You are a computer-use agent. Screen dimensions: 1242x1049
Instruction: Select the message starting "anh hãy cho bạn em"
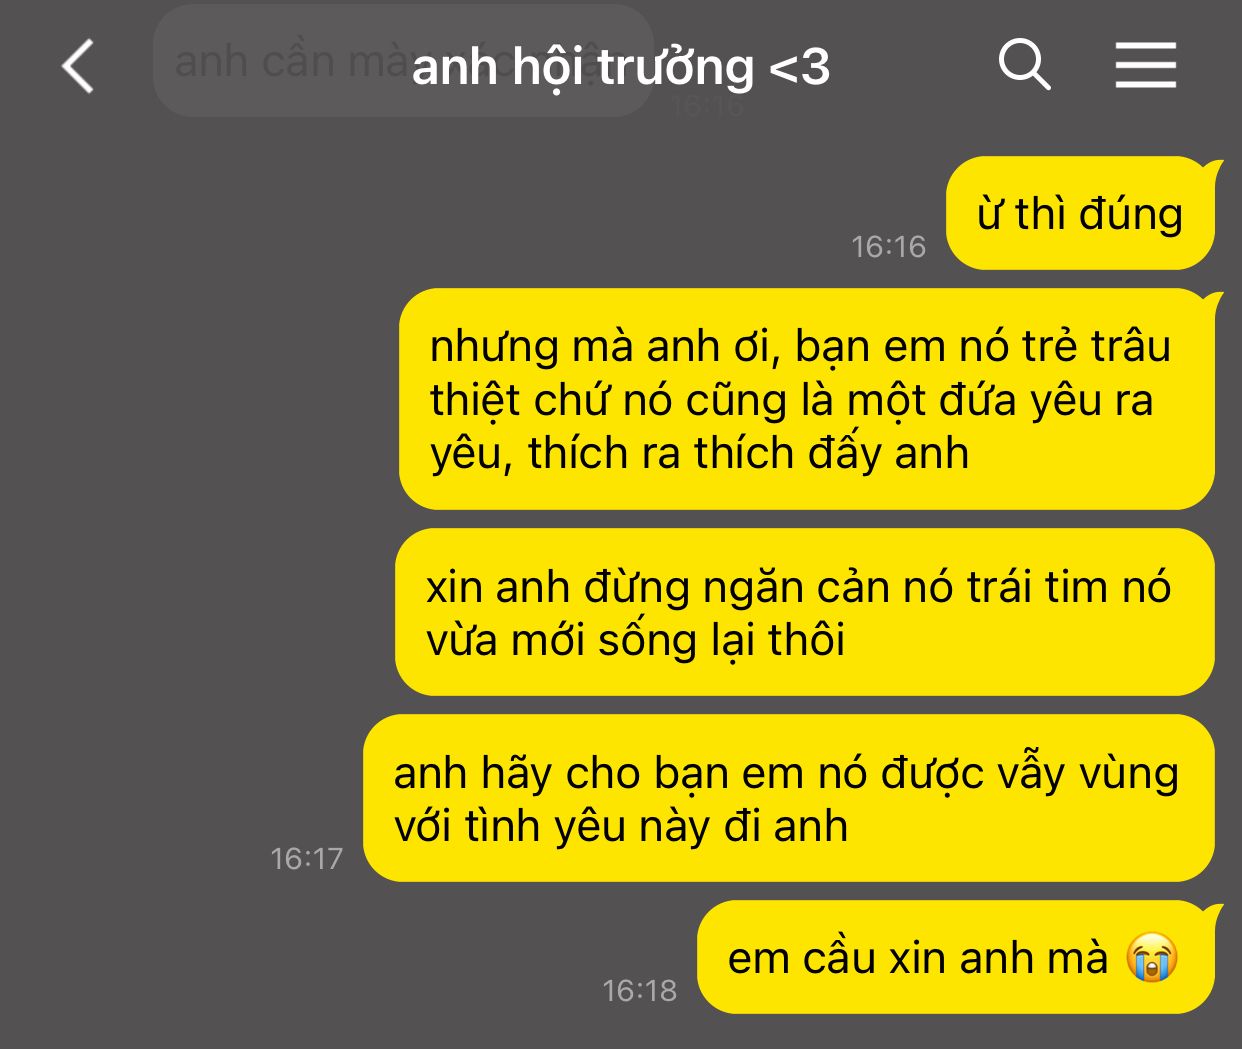(789, 798)
